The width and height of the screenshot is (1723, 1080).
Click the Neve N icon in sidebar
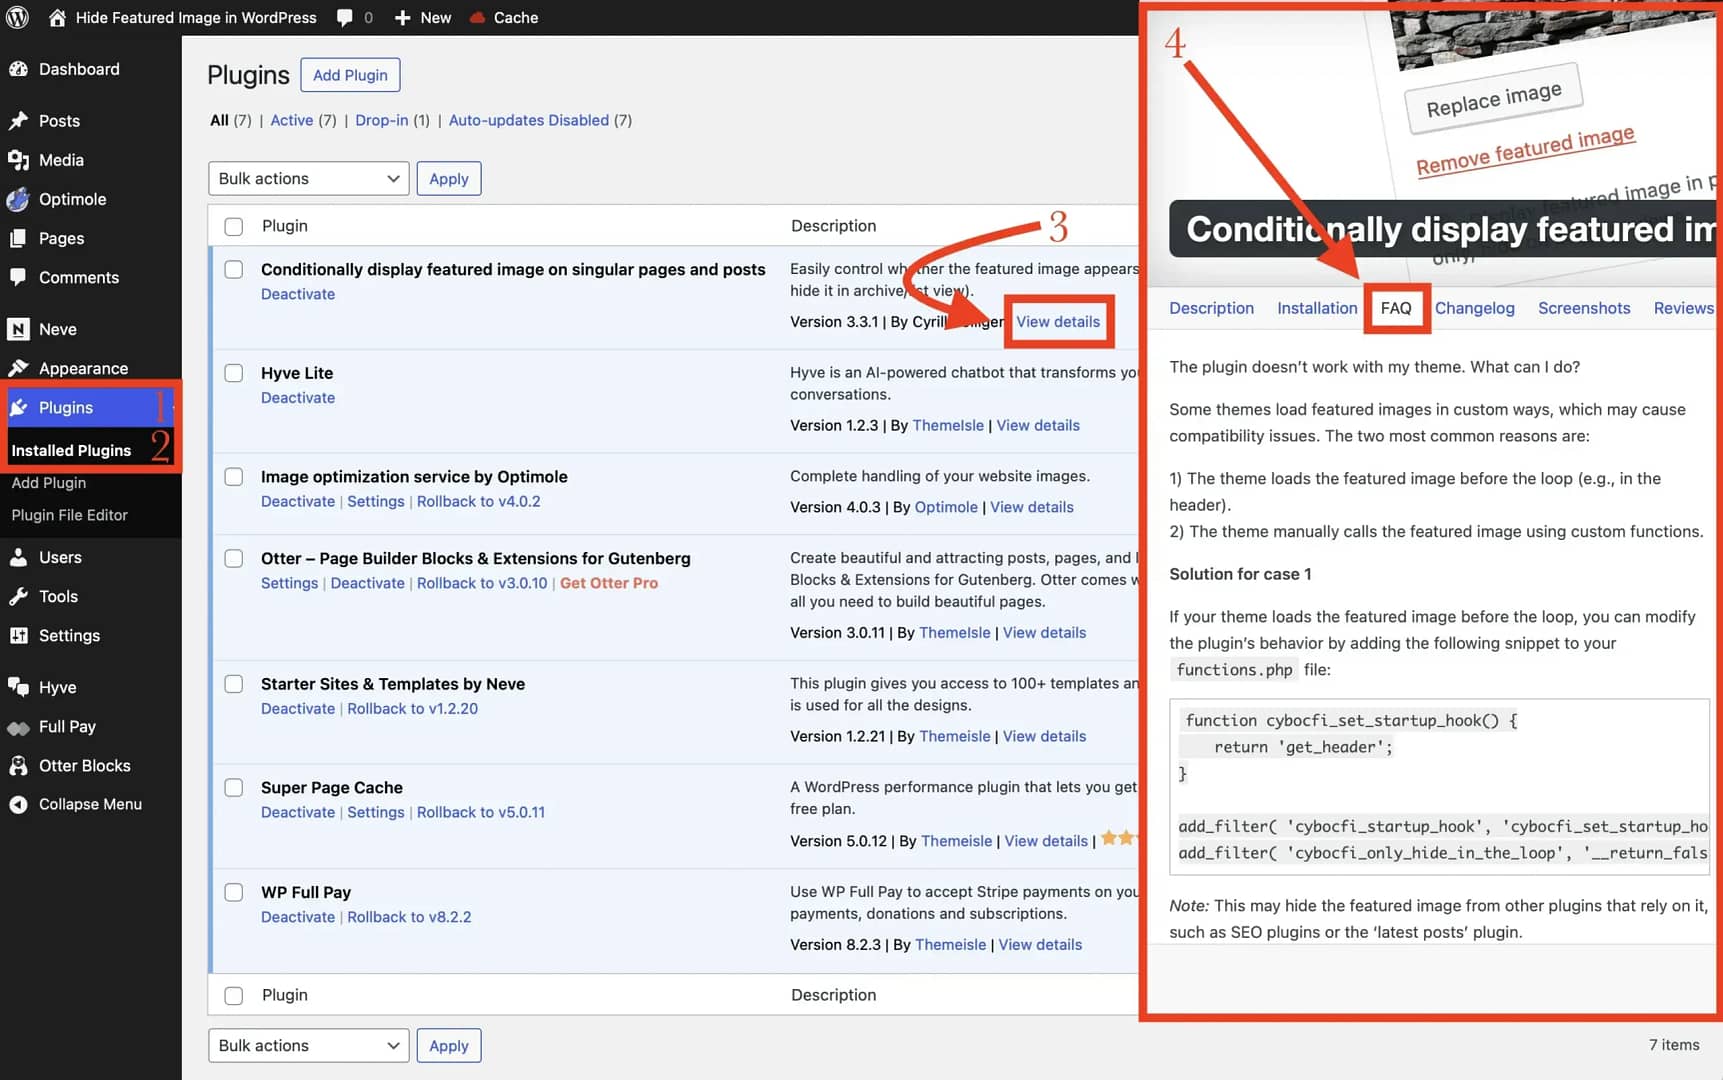[18, 329]
